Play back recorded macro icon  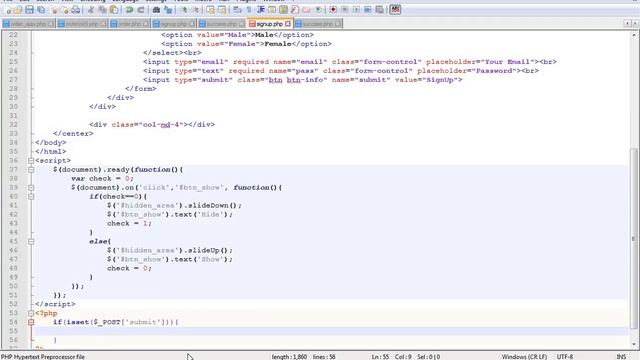tap(356, 10)
